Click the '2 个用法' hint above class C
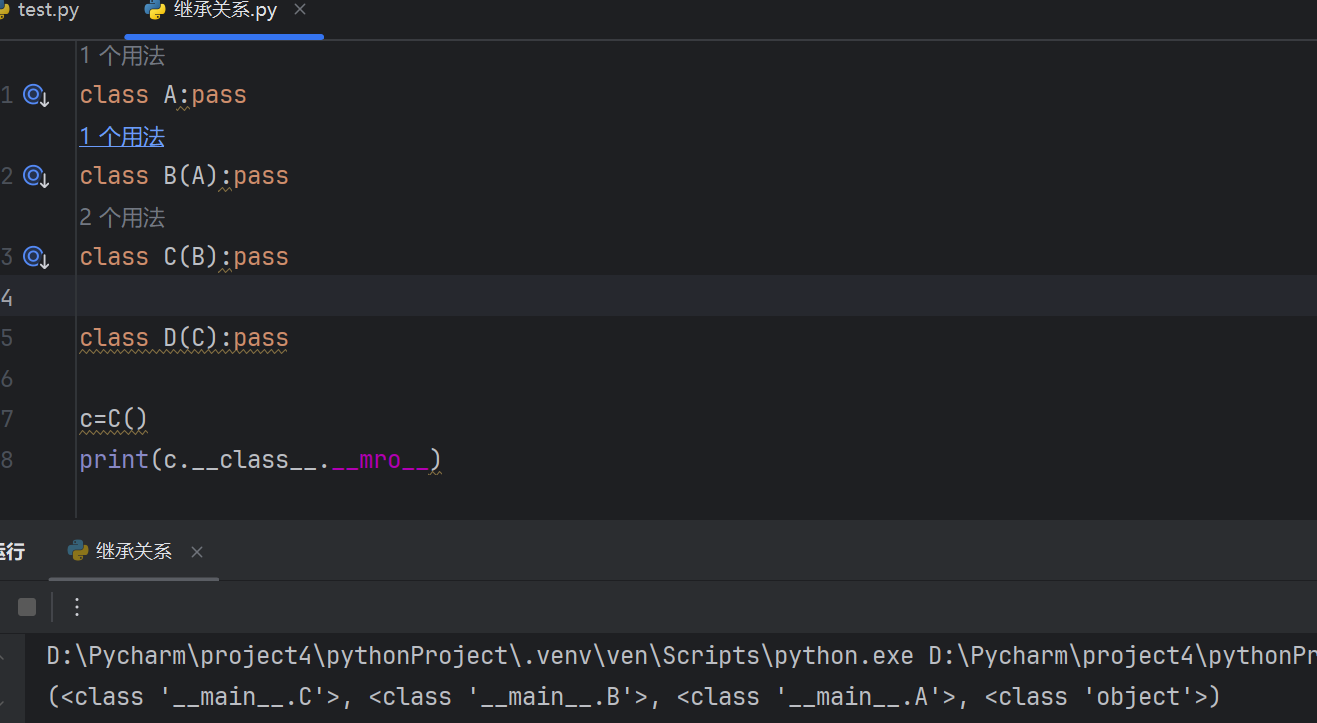Image resolution: width=1317 pixels, height=723 pixels. pyautogui.click(x=122, y=217)
